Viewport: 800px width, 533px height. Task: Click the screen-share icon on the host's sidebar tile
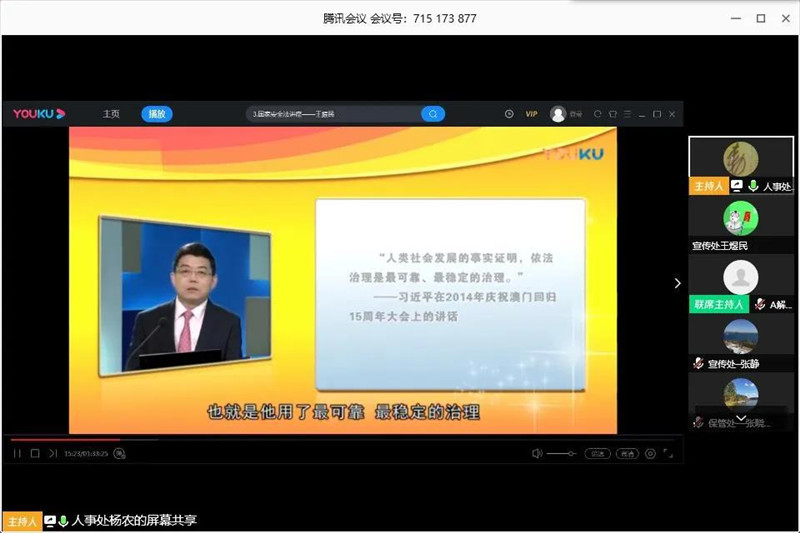[x=737, y=186]
